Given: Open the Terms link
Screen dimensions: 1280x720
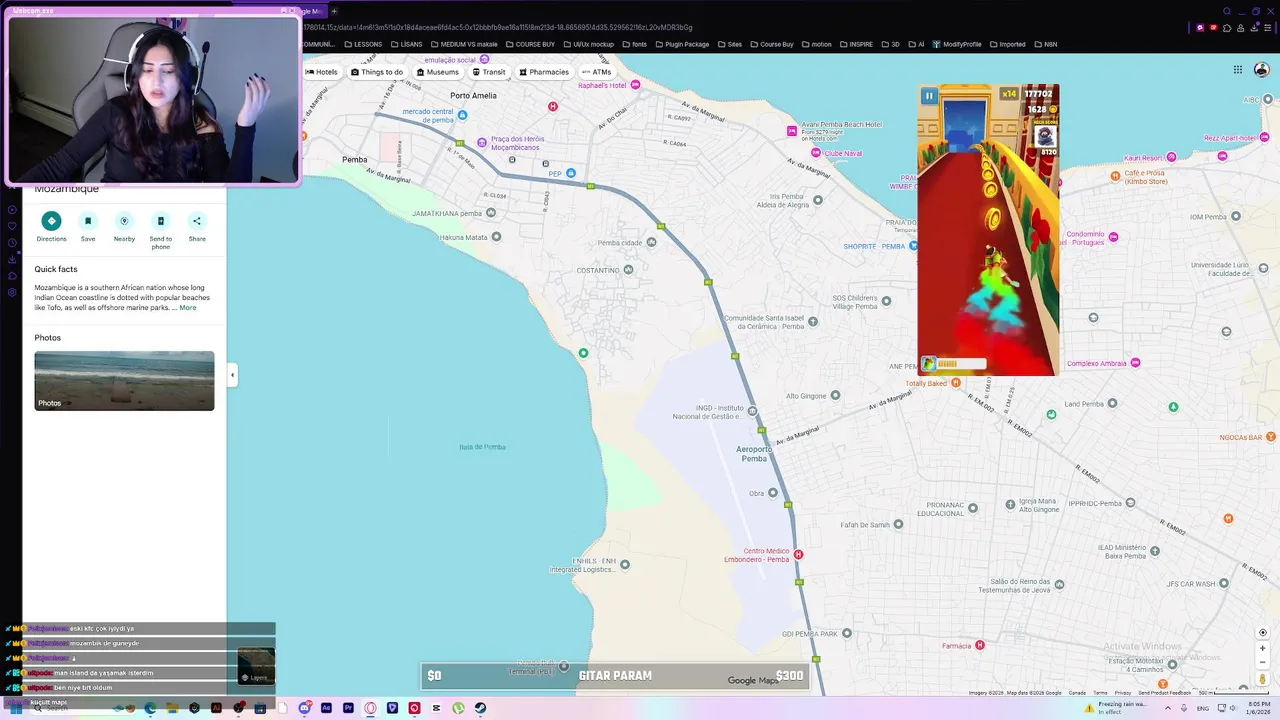Looking at the screenshot, I should [x=1100, y=692].
